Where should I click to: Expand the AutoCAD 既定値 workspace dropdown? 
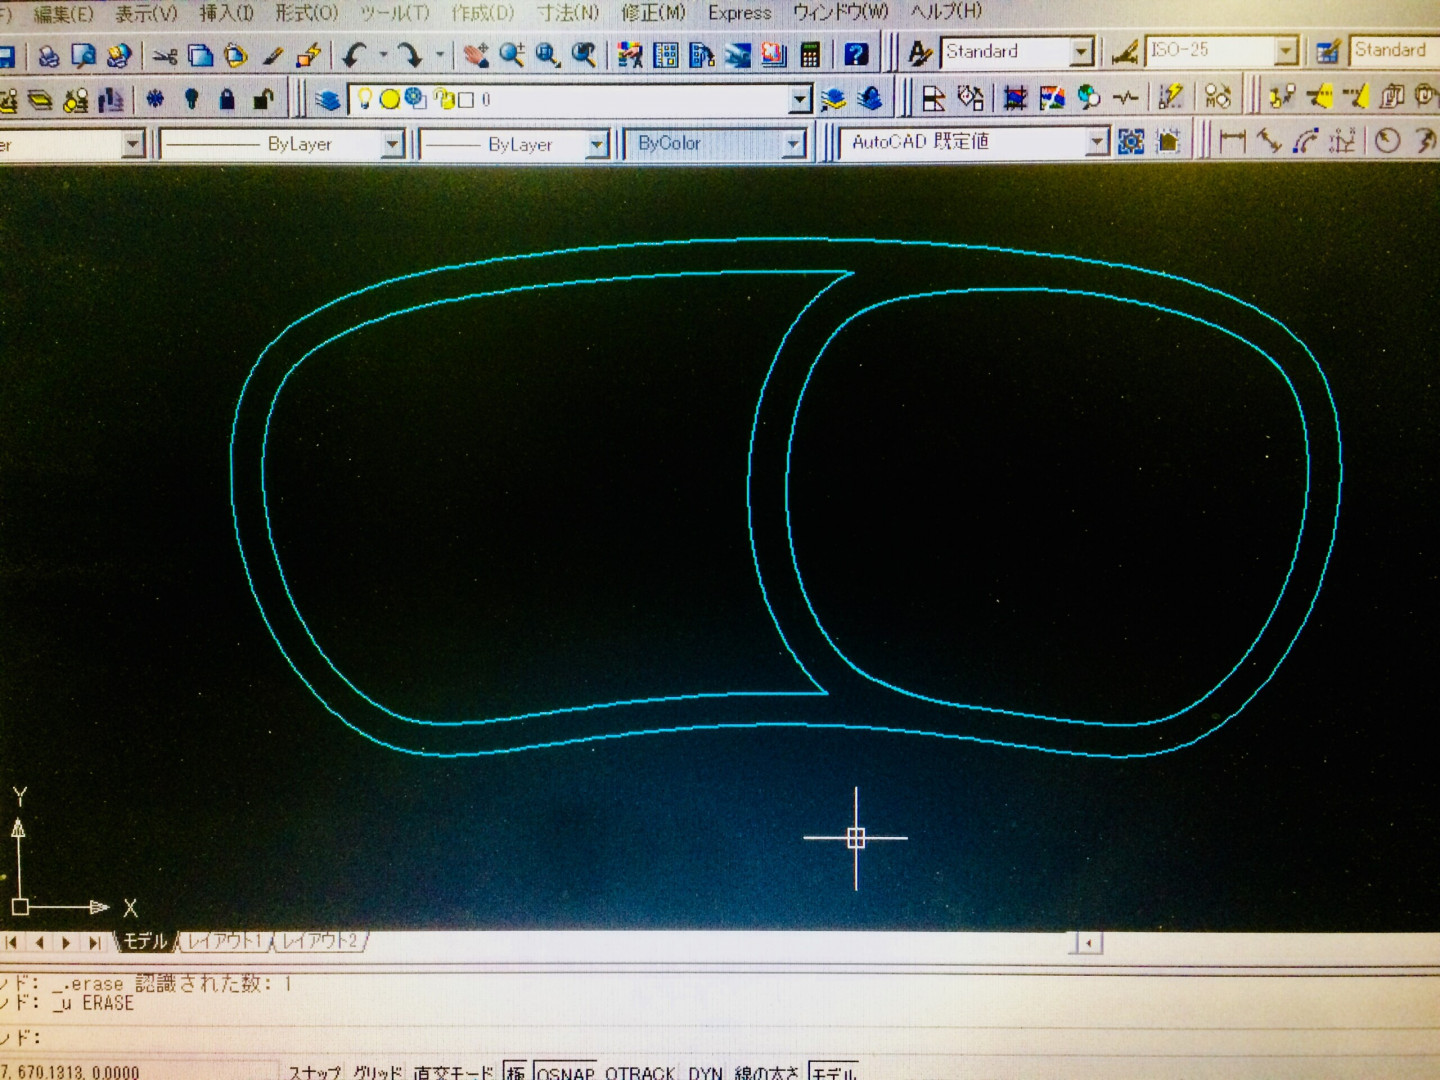pos(1098,142)
